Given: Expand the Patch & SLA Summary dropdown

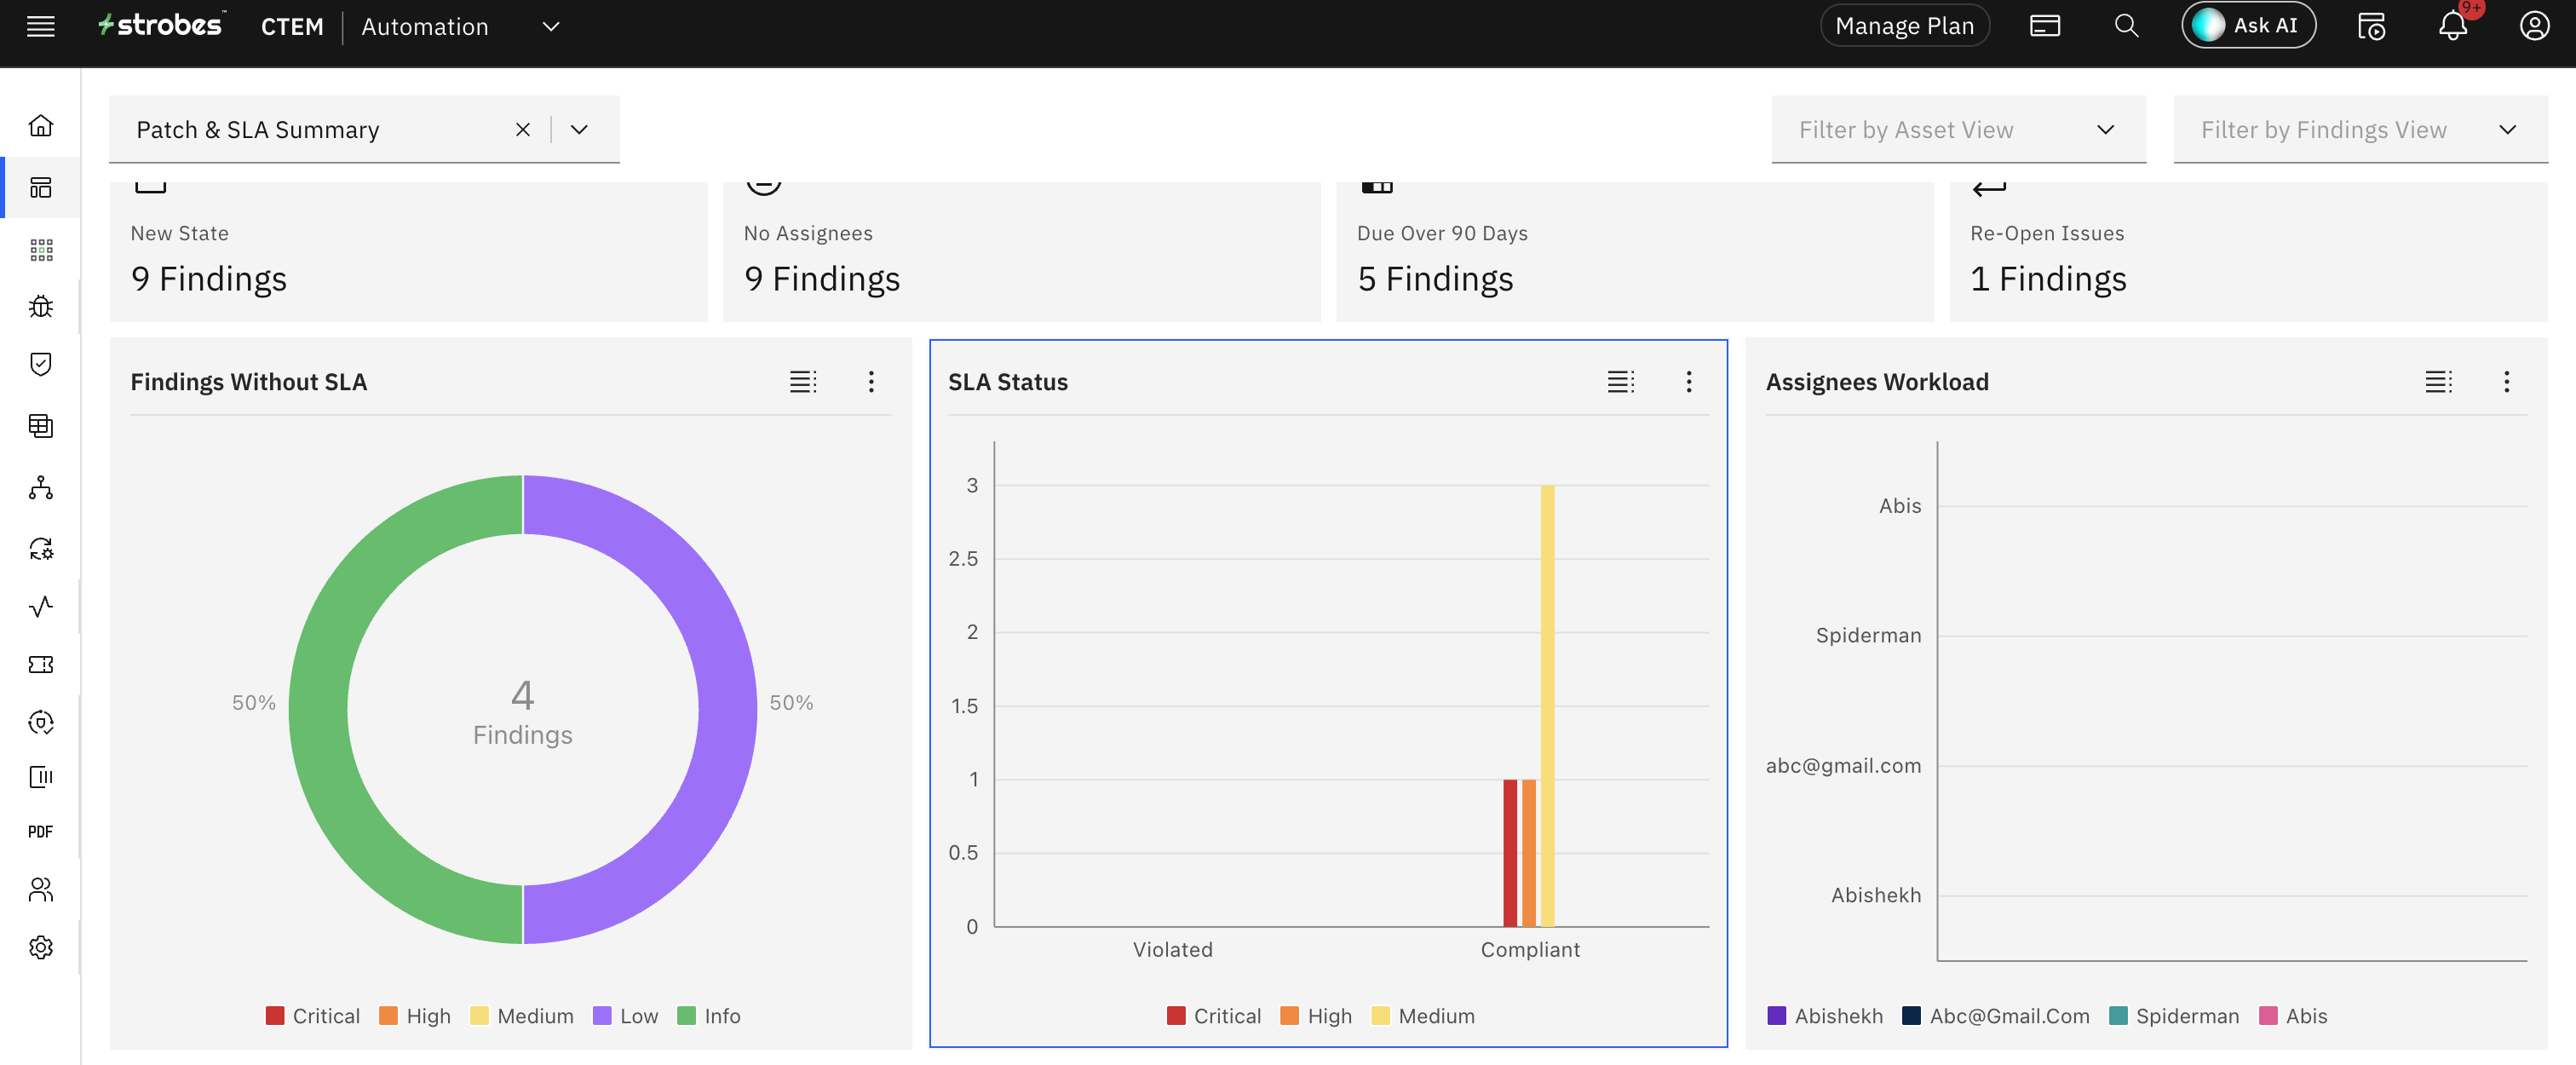Looking at the screenshot, I should 579,130.
